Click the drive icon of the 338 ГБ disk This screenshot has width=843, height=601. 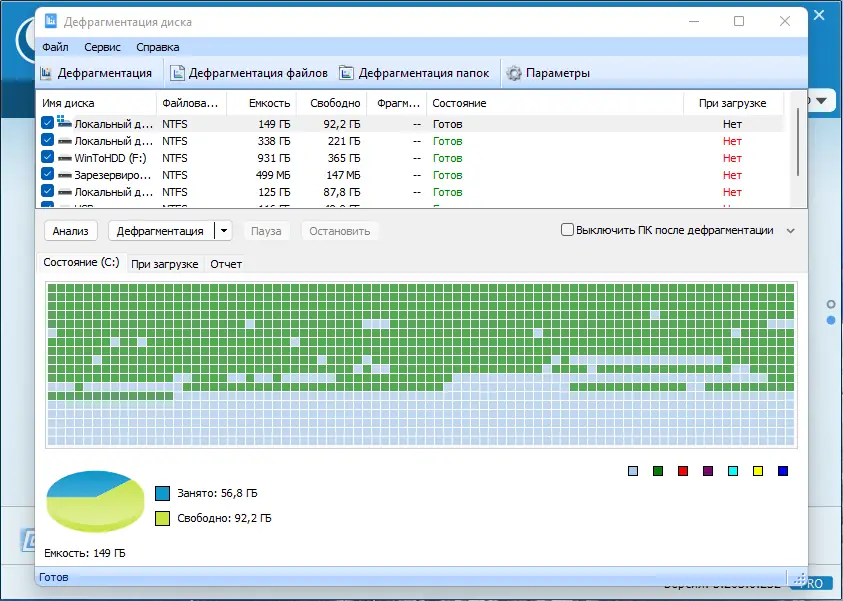(65, 141)
